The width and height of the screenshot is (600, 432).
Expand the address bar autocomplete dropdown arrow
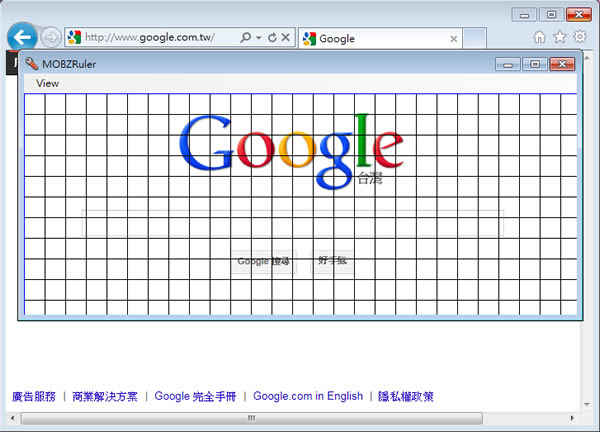[x=258, y=38]
